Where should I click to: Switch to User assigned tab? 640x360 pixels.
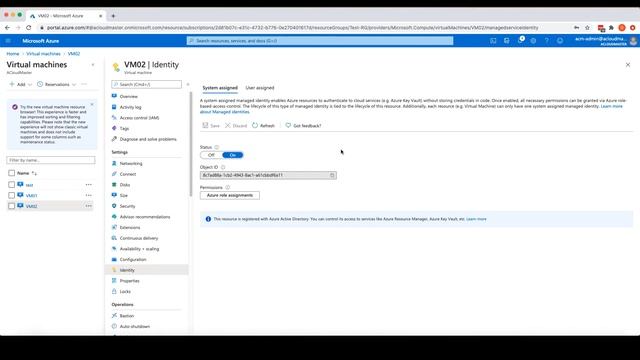[x=260, y=88]
